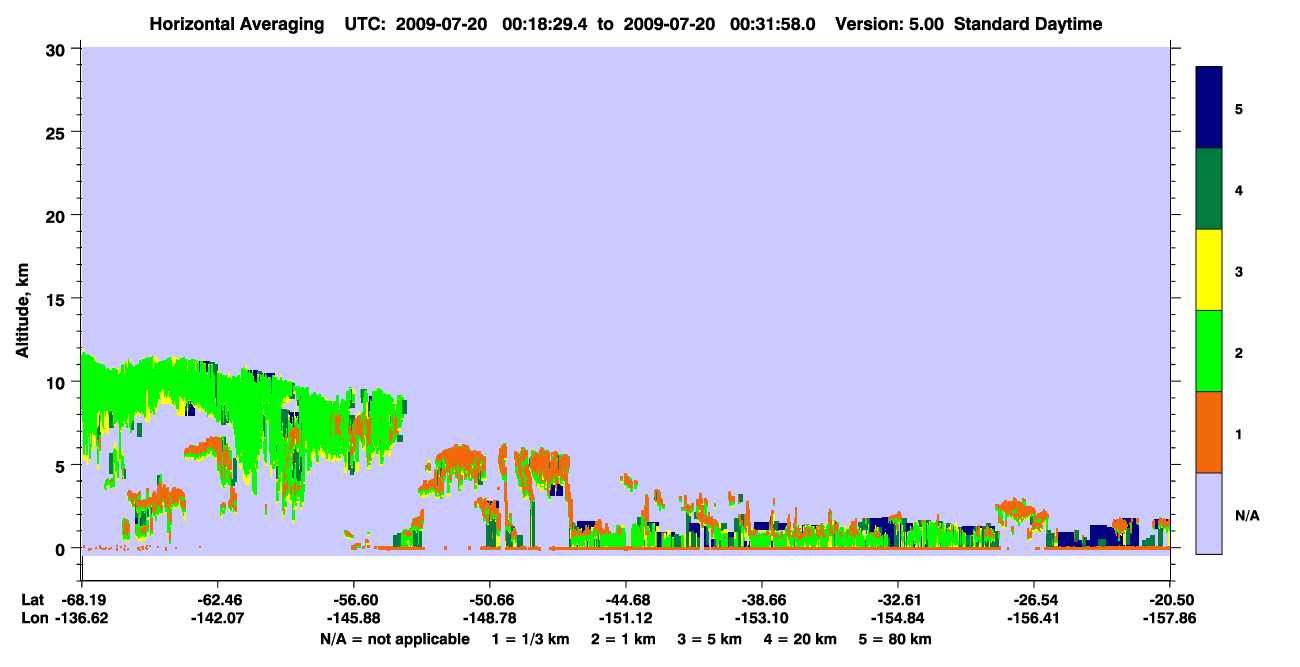Click the 'Lon' row label
1300x667 pixels.
click(x=34, y=619)
